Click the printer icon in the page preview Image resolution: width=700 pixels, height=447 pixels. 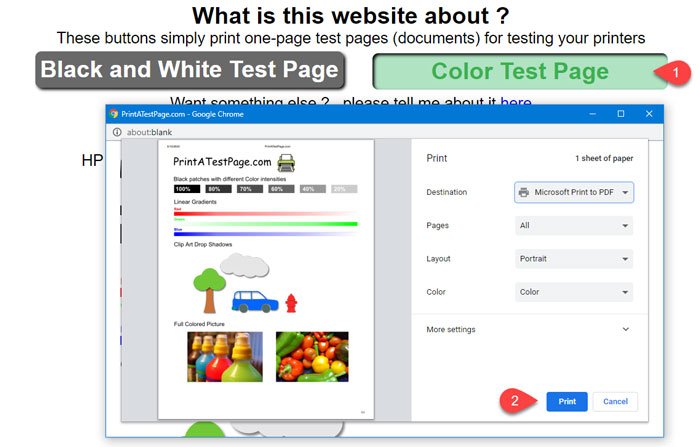[x=286, y=162]
